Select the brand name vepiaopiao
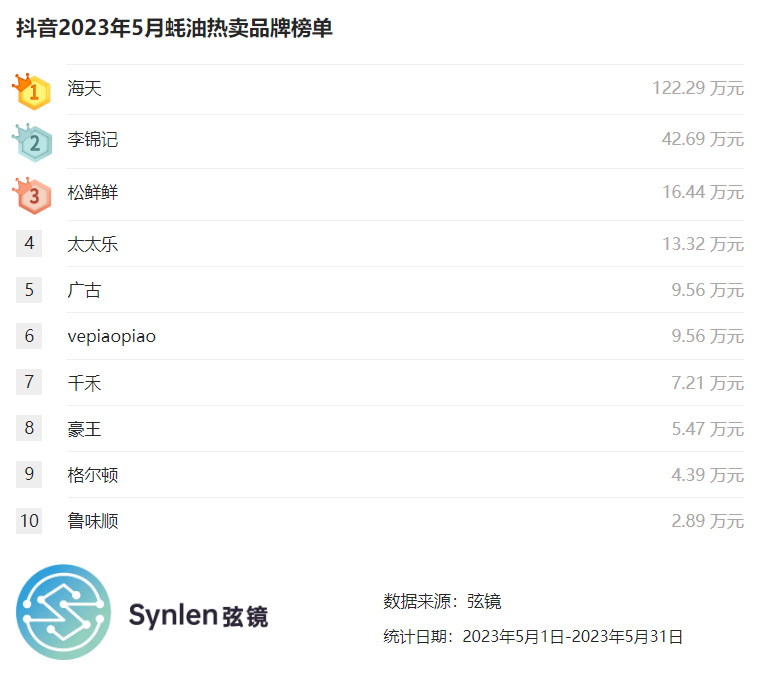 (x=112, y=336)
